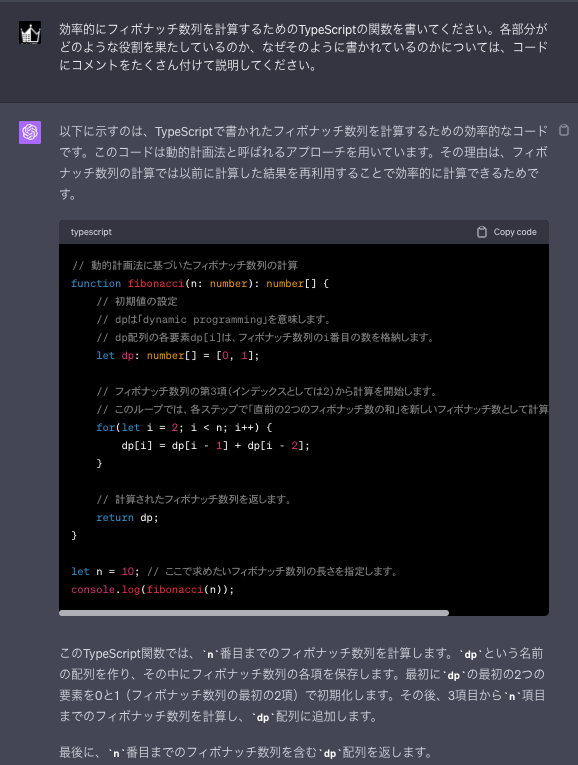Viewport: 578px width, 765px height.
Task: Click the Copy code button
Action: [507, 232]
